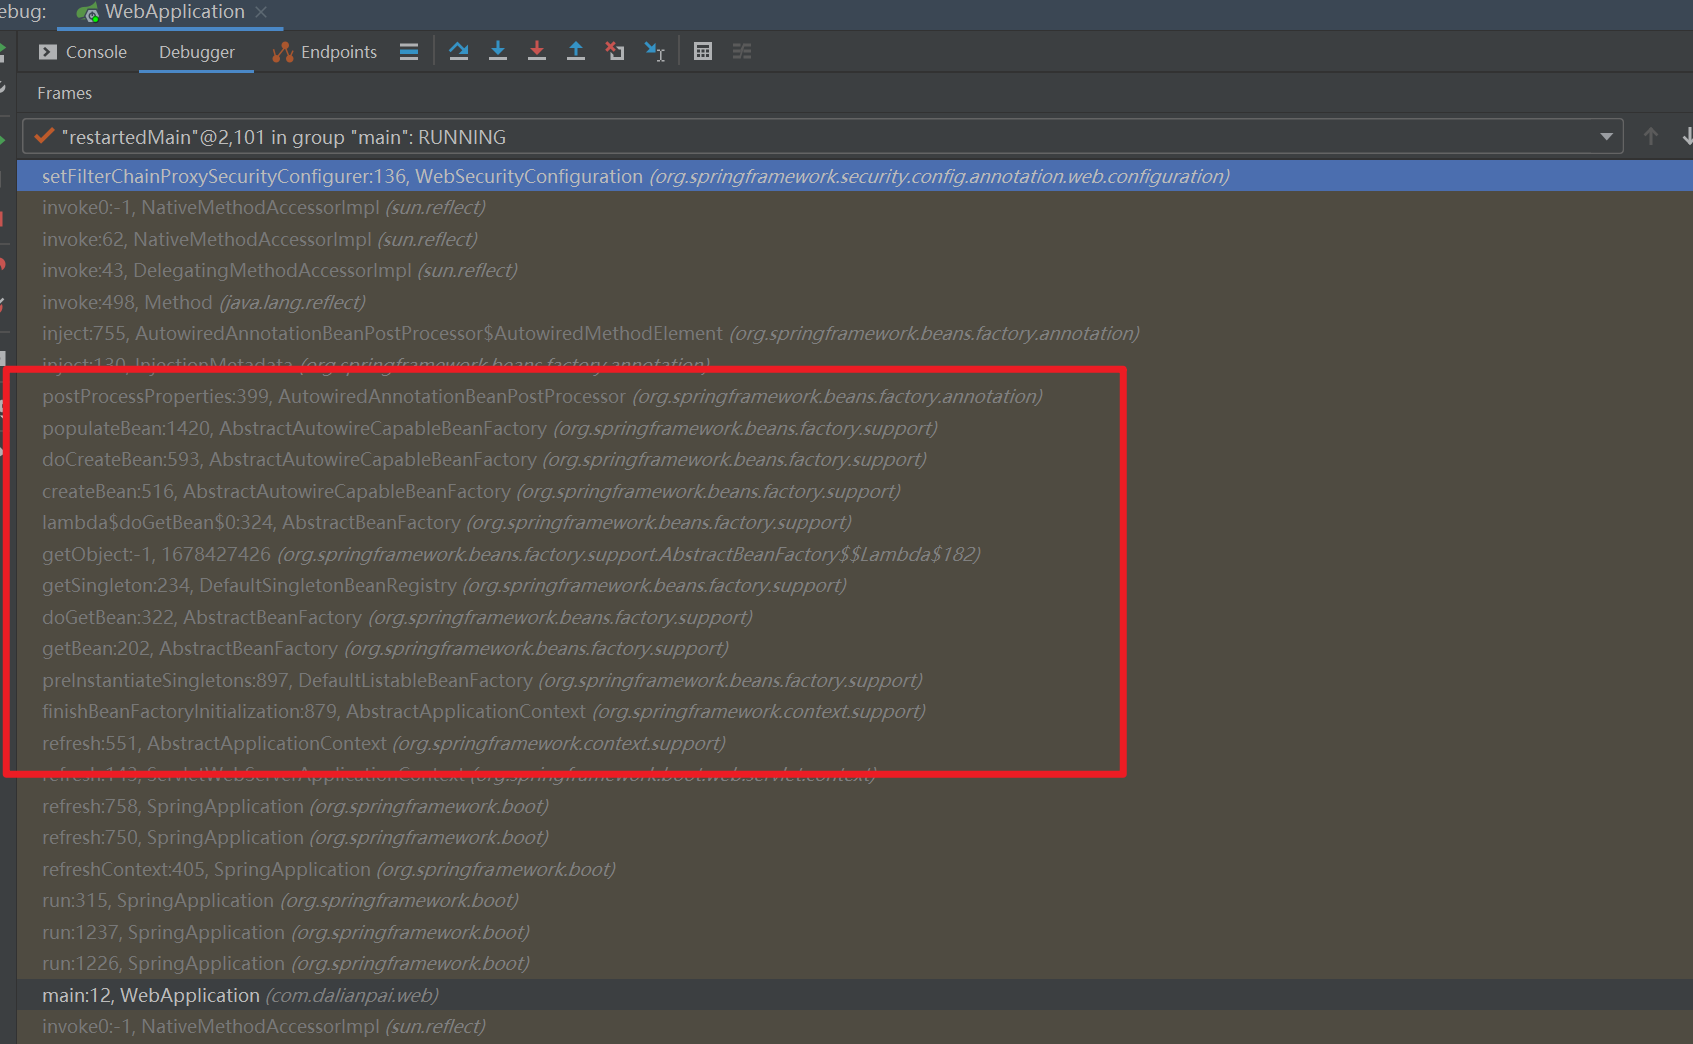Select doCreateBean:593 frame
The height and width of the screenshot is (1044, 1693).
(854, 460)
